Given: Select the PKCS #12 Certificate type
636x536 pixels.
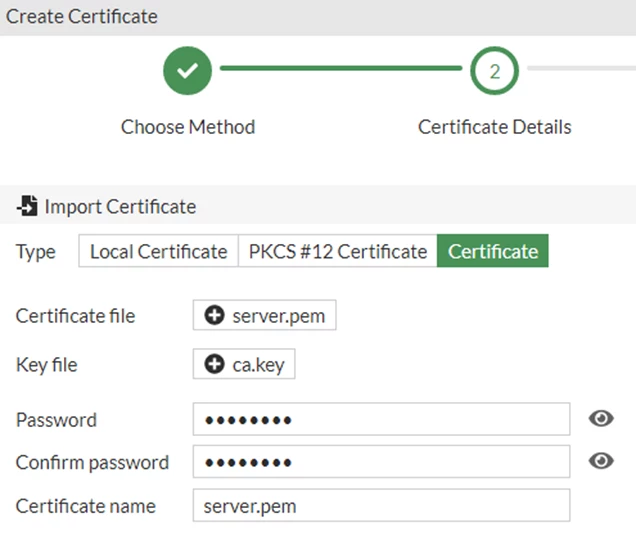Looking at the screenshot, I should [x=338, y=251].
